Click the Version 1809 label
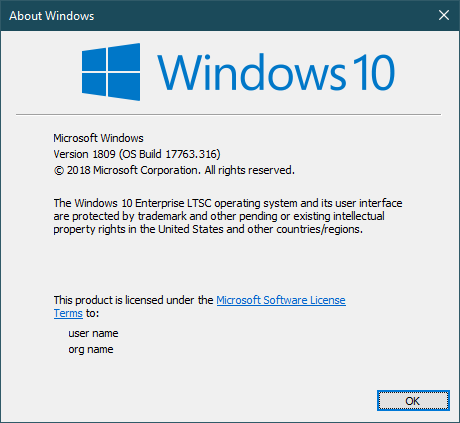Screen dimensions: 460x423 84,154
